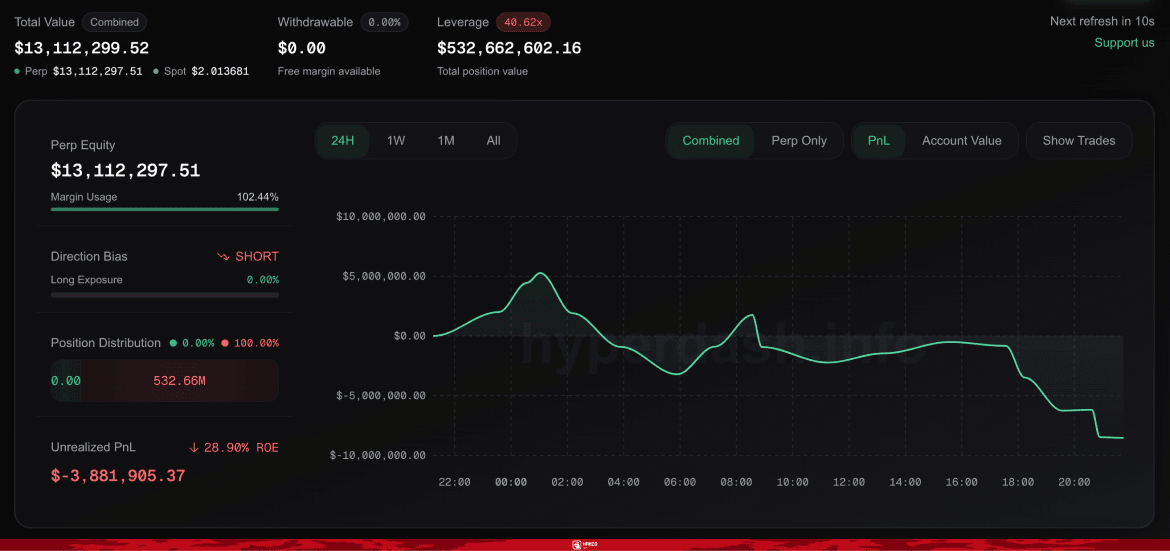This screenshot has width=1170, height=551.
Task: Click the Long Exposure 0.00% value
Action: (263, 280)
